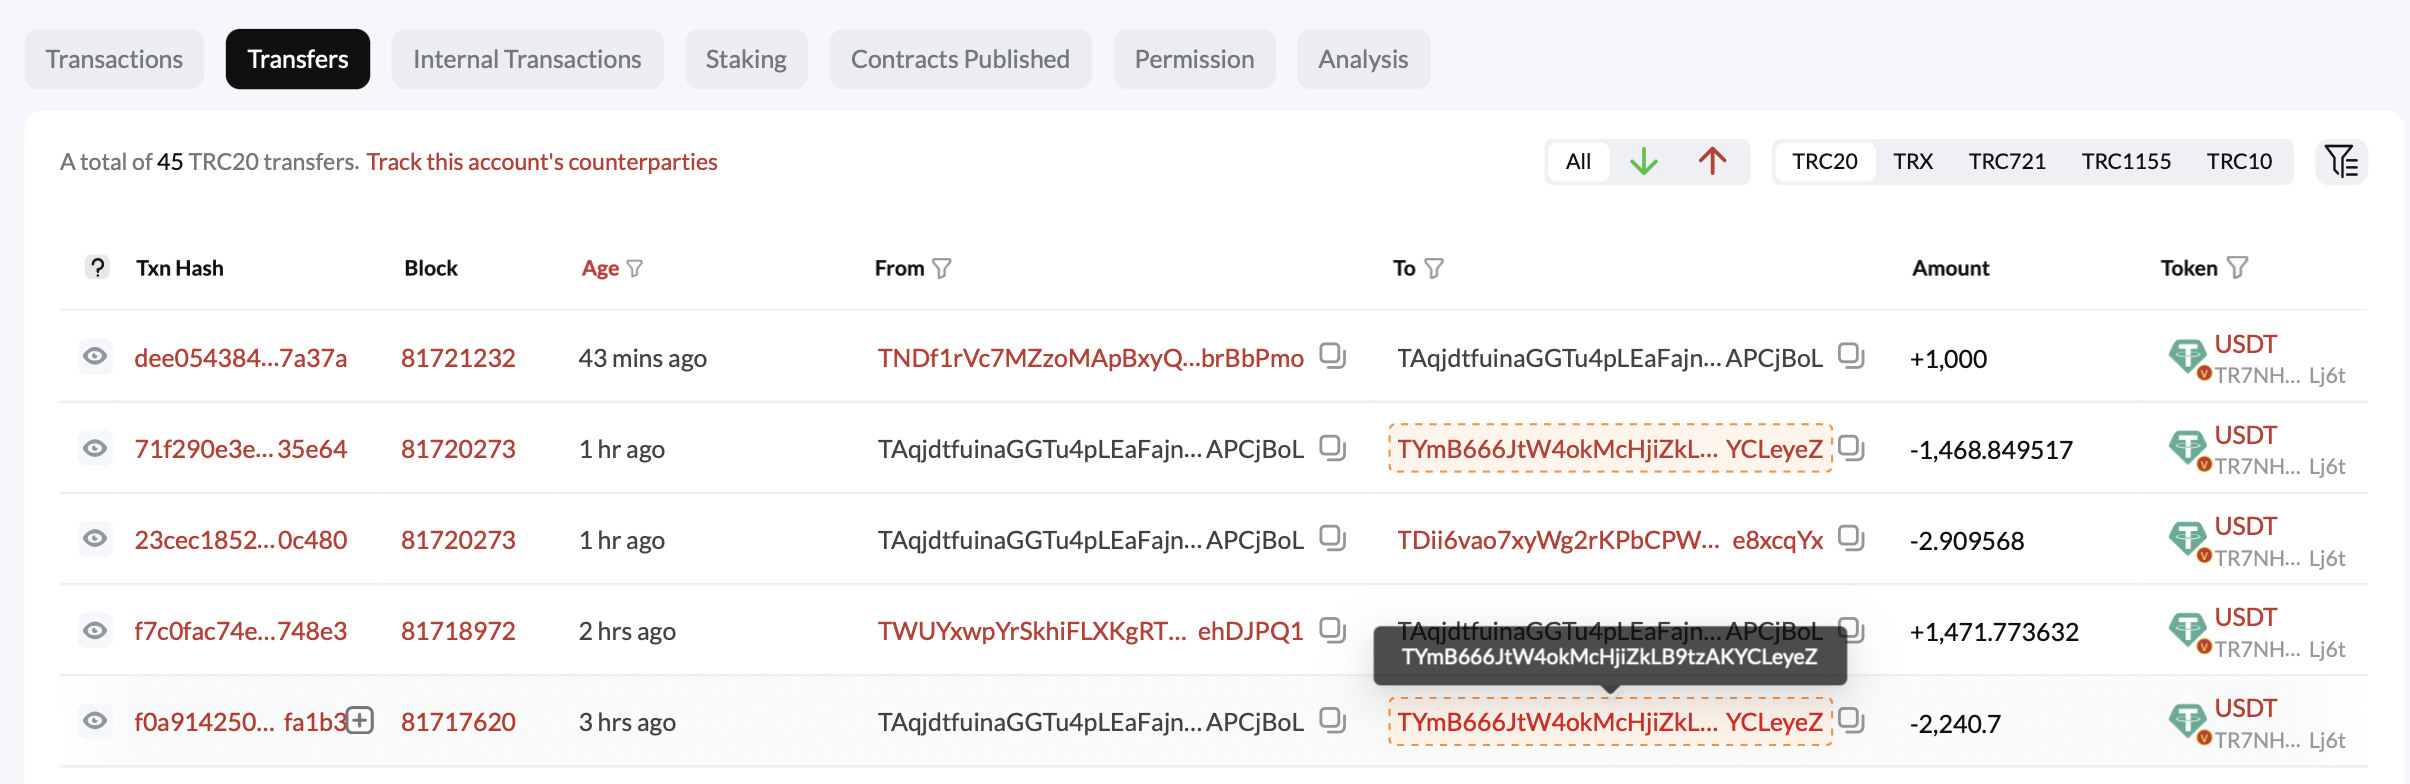Screen dimensions: 2410x784
Task: Open USDT token in -1,468.849517 row
Action: point(2245,435)
